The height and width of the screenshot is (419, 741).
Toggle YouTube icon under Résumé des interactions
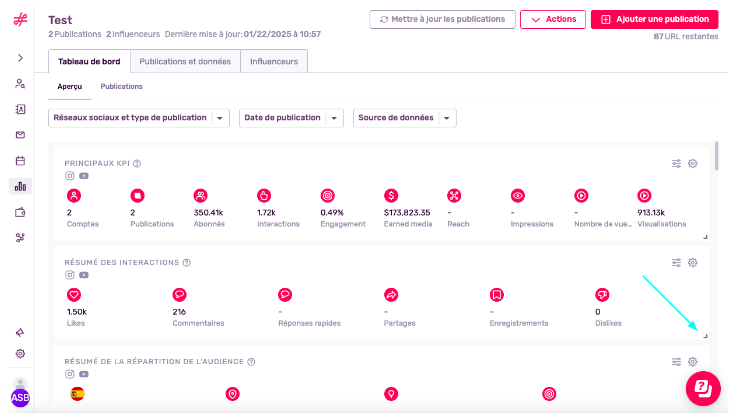pos(84,275)
